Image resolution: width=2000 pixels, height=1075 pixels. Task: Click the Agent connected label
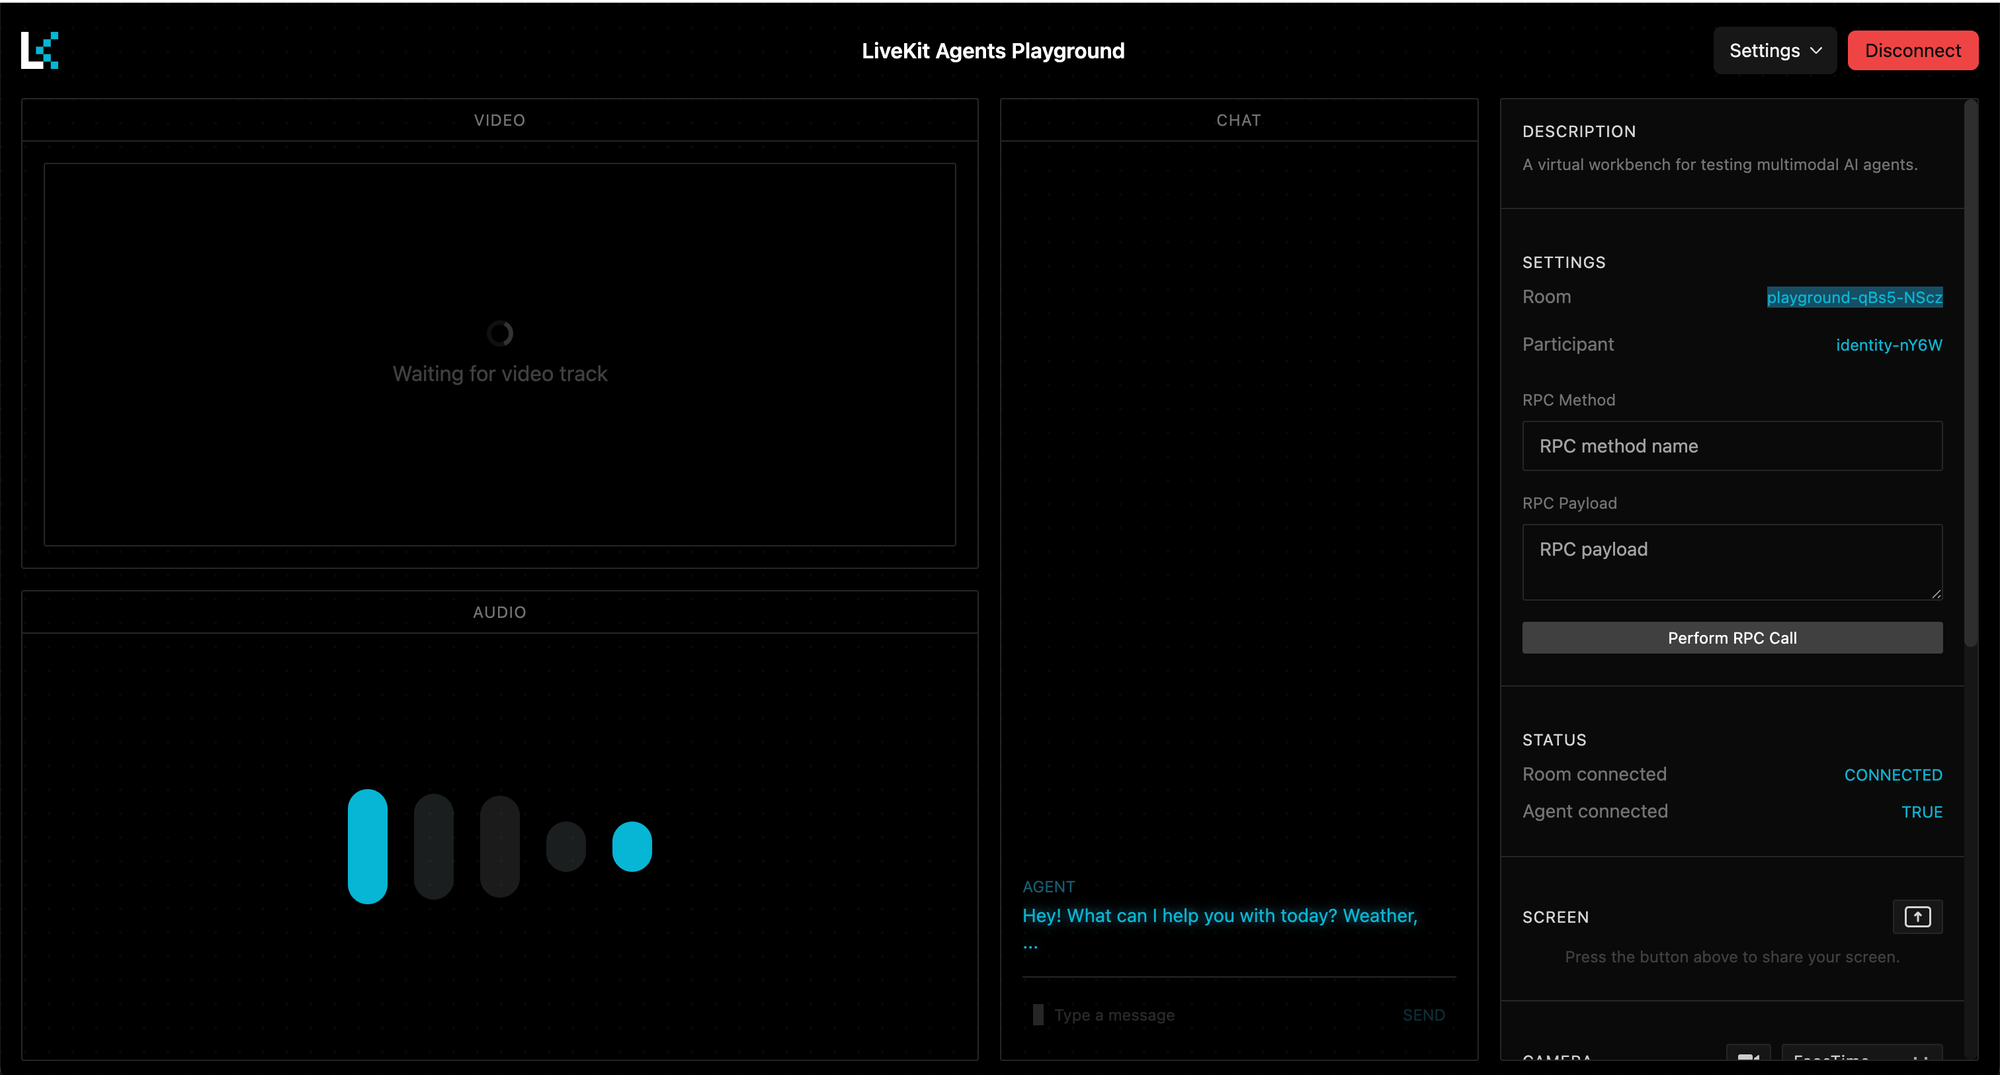point(1595,812)
